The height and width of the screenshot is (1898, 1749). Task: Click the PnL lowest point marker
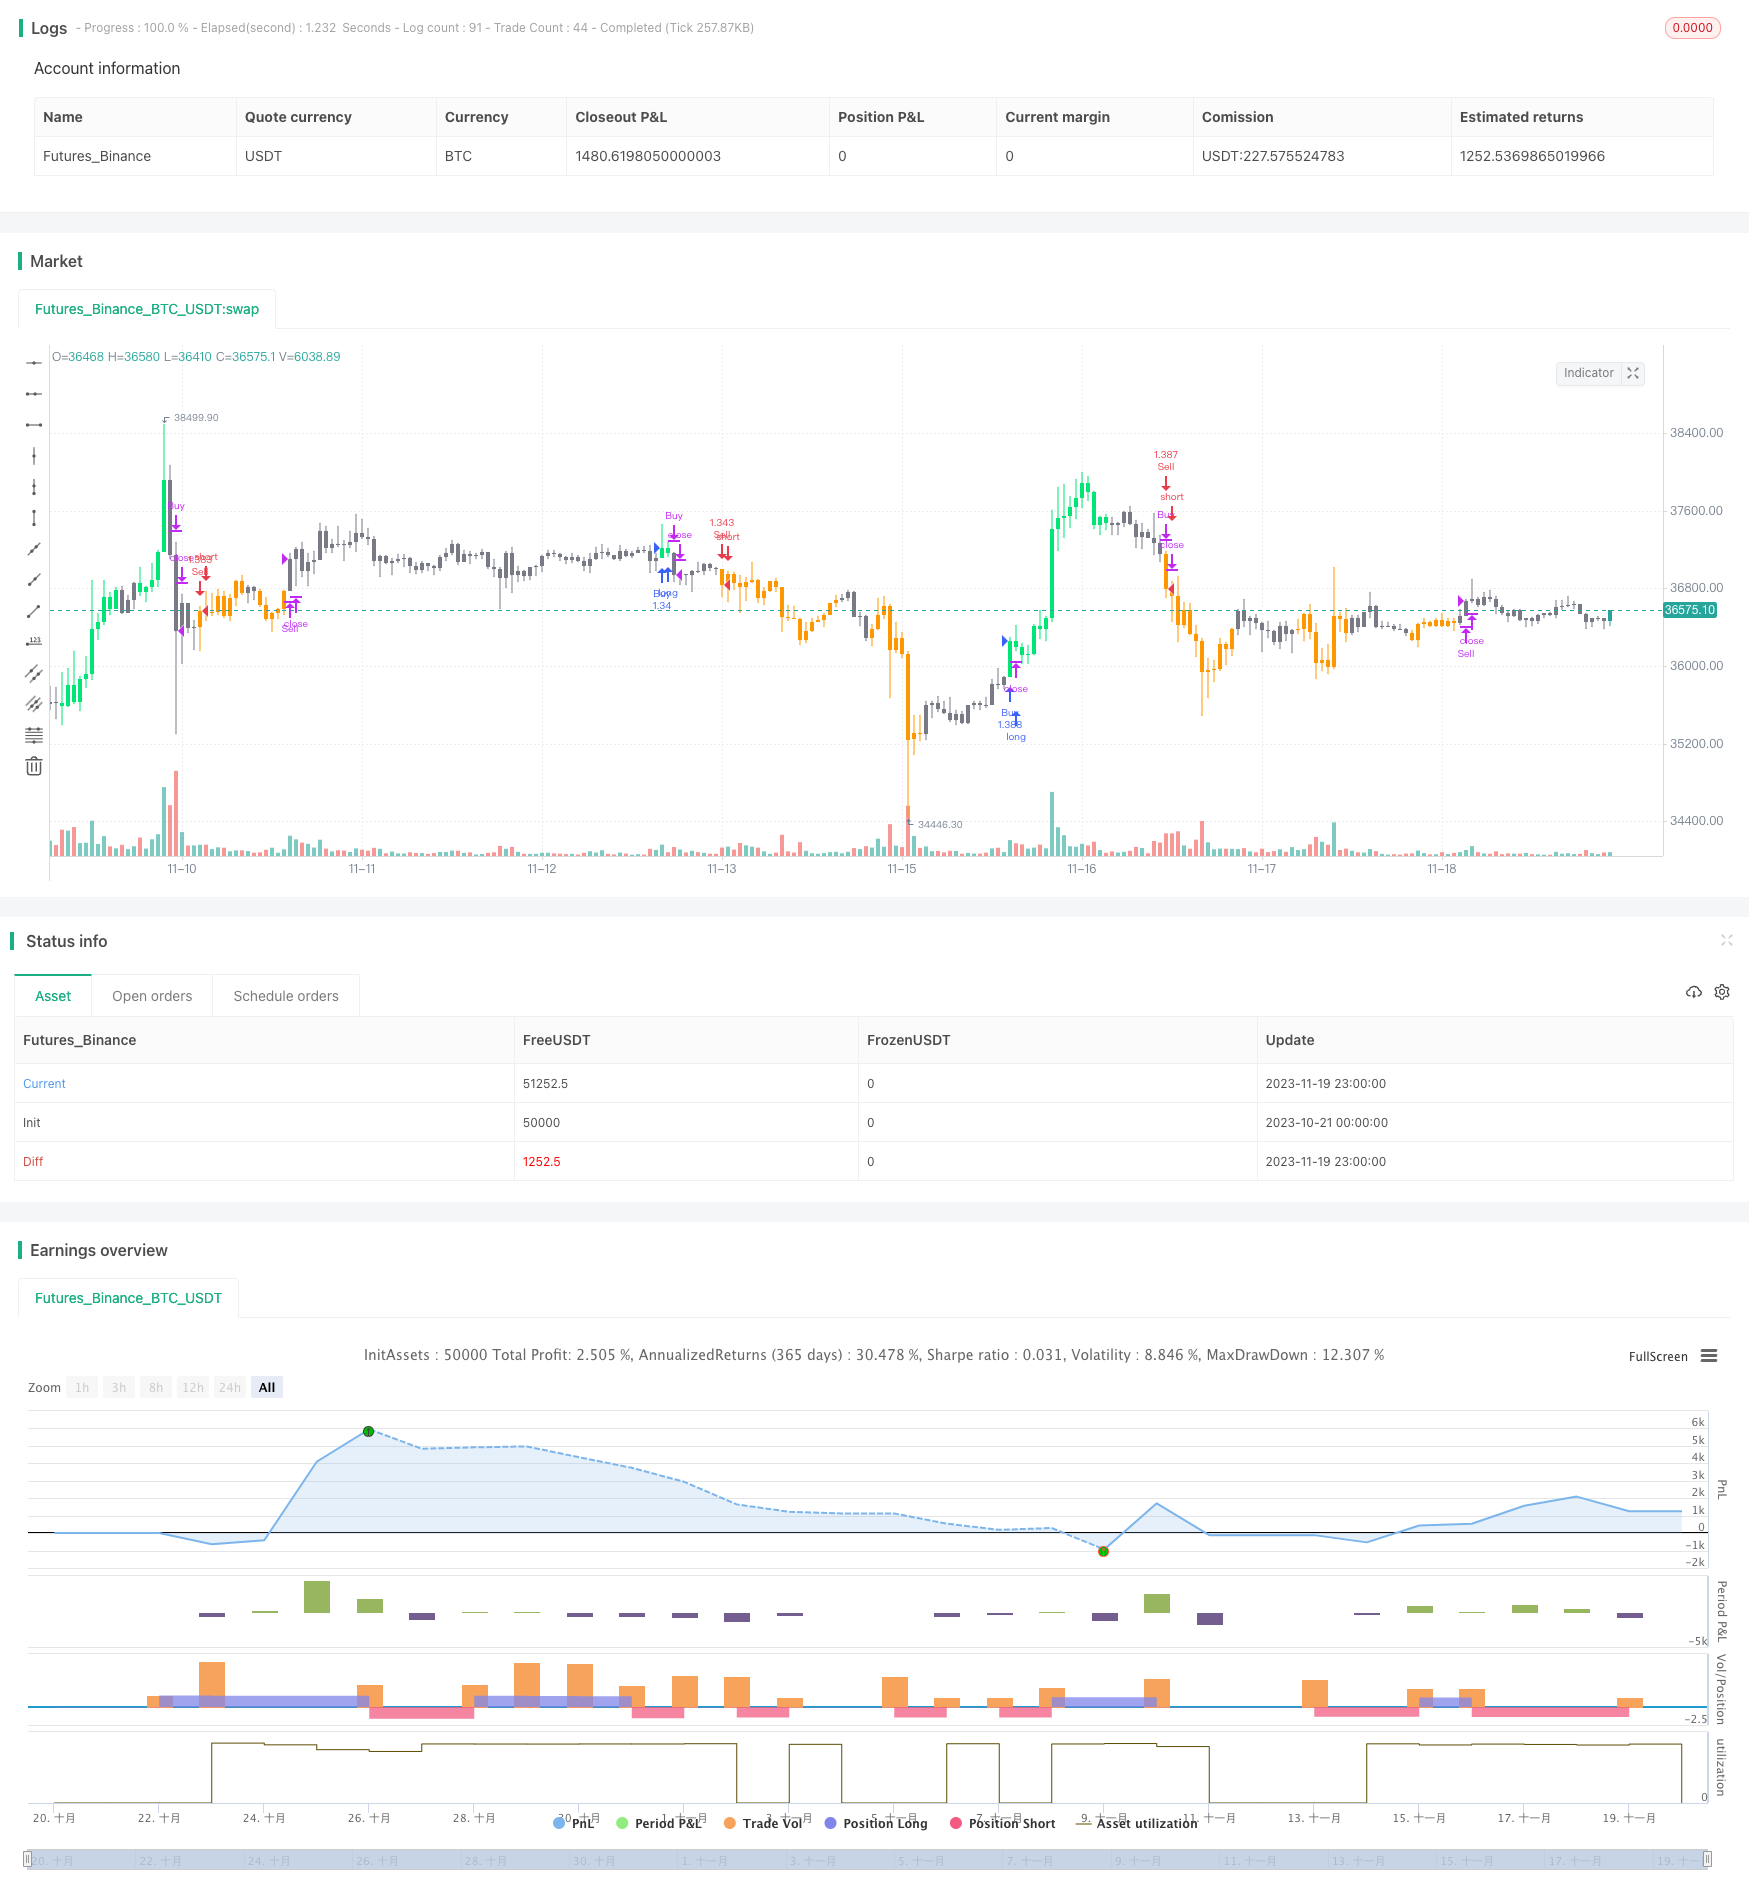(x=1103, y=1551)
